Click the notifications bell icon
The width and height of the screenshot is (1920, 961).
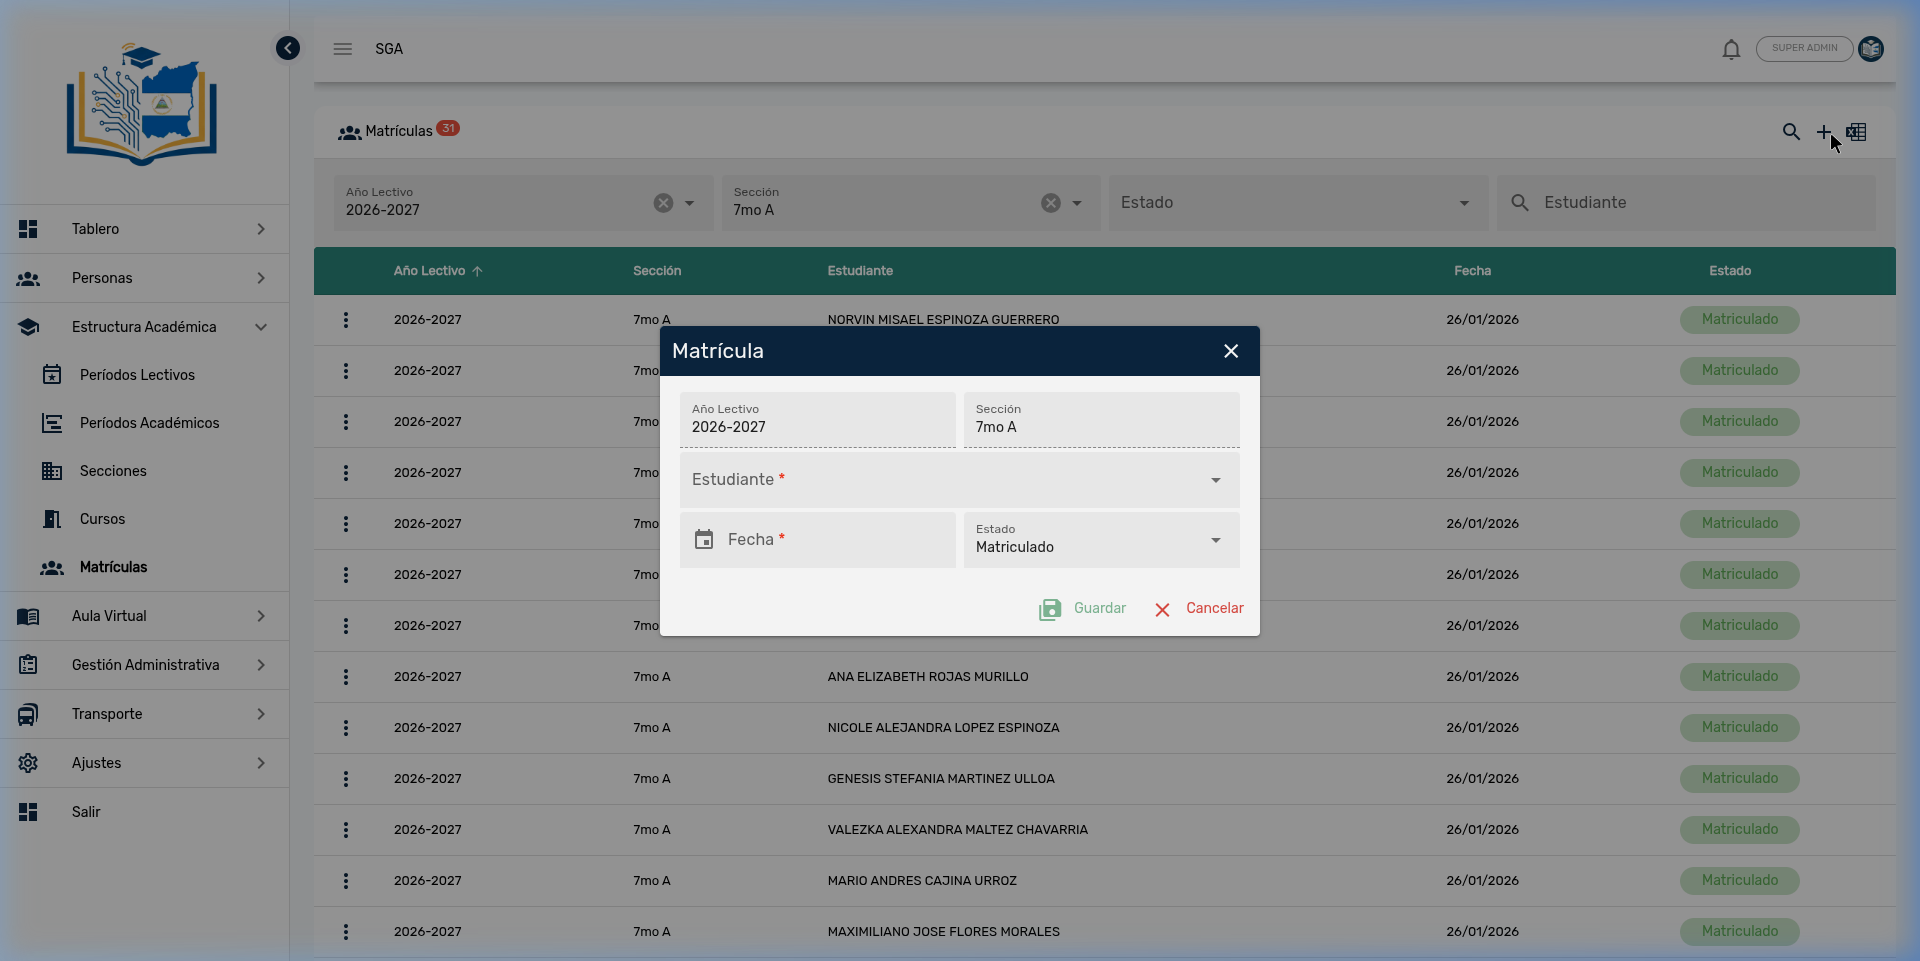[1731, 49]
